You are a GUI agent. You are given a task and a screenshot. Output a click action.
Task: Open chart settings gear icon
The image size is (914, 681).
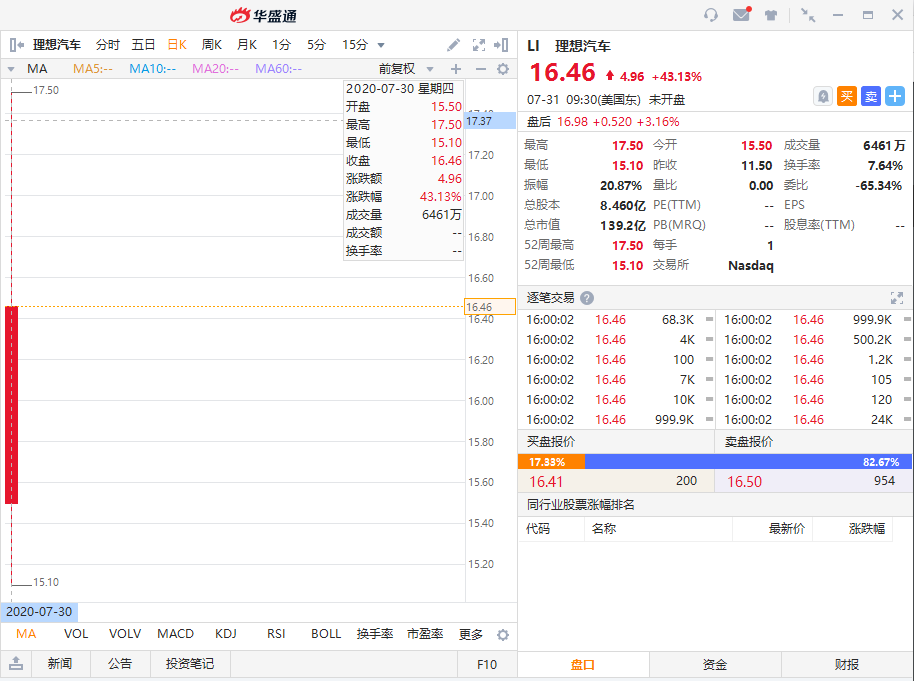503,69
